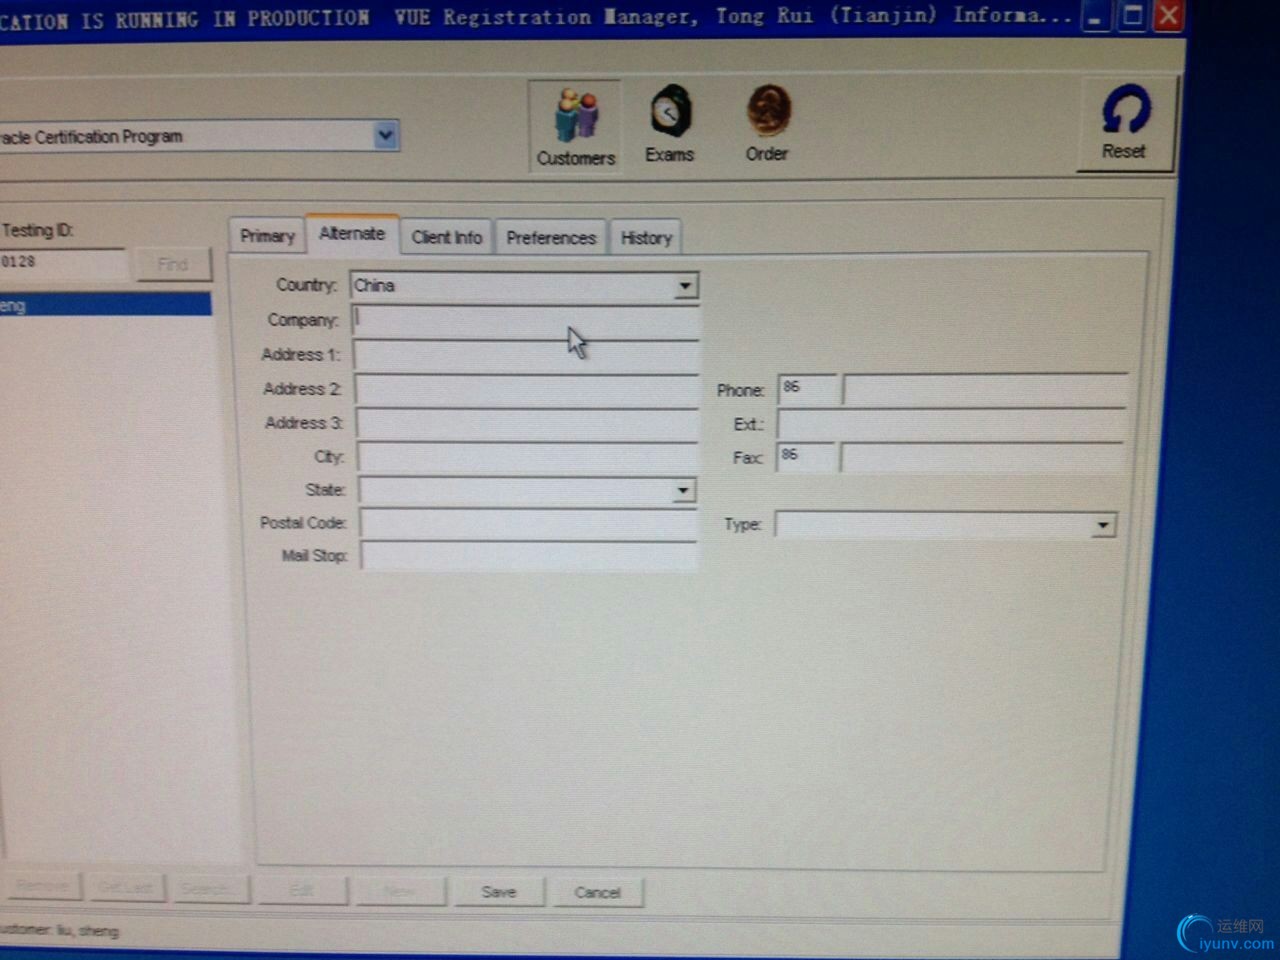Click the City input field
This screenshot has height=960, width=1280.
point(528,457)
